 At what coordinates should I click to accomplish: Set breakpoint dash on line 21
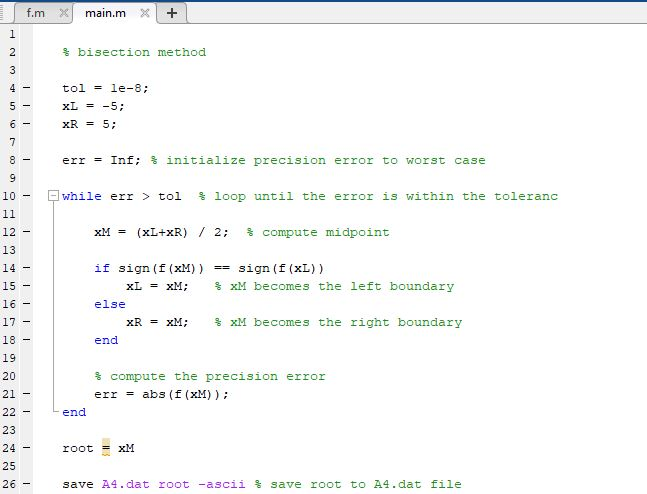pyautogui.click(x=26, y=394)
